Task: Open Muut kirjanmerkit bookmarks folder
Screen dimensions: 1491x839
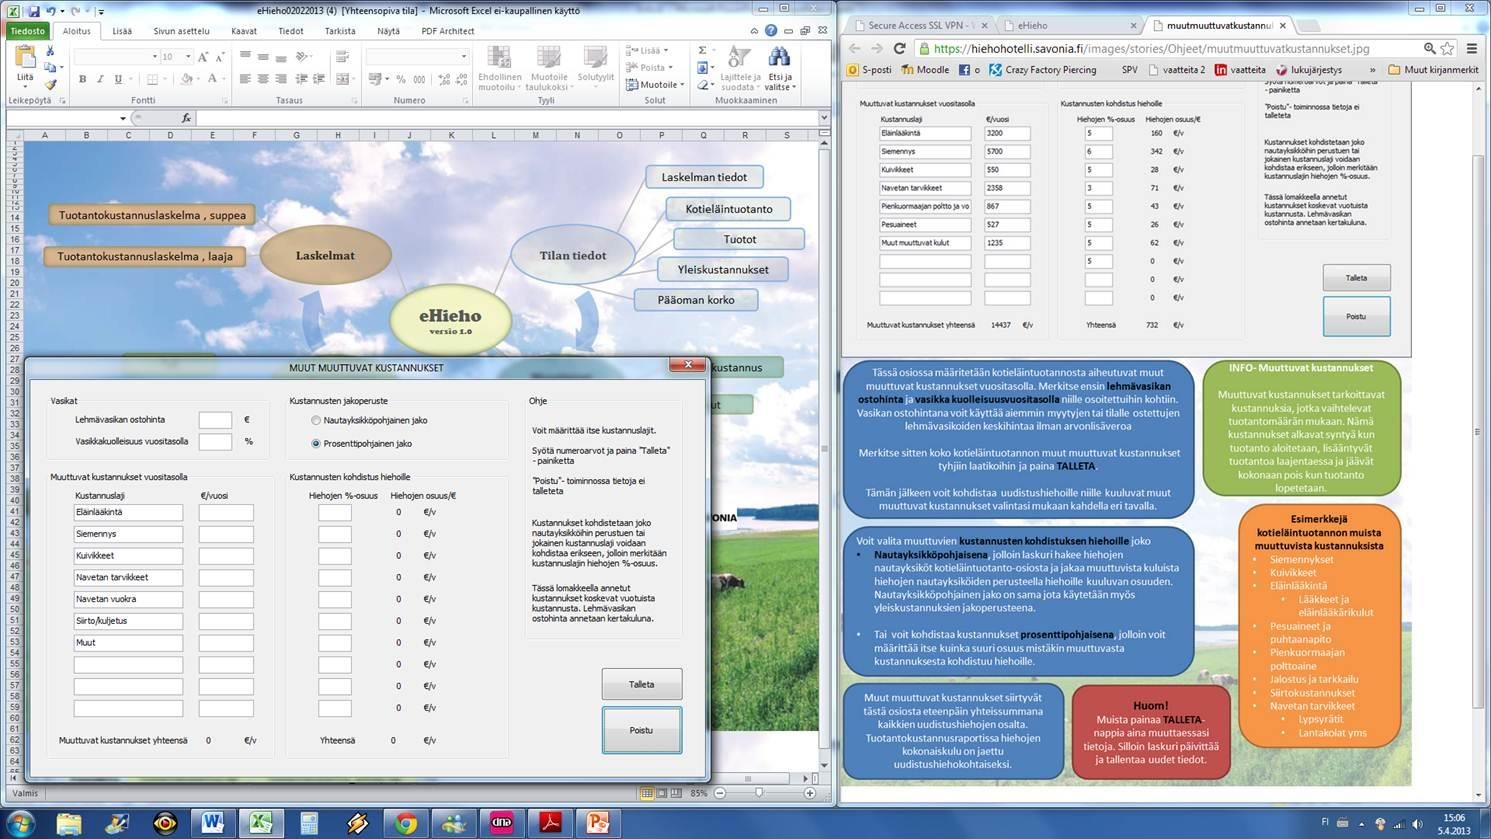Action: (1433, 70)
